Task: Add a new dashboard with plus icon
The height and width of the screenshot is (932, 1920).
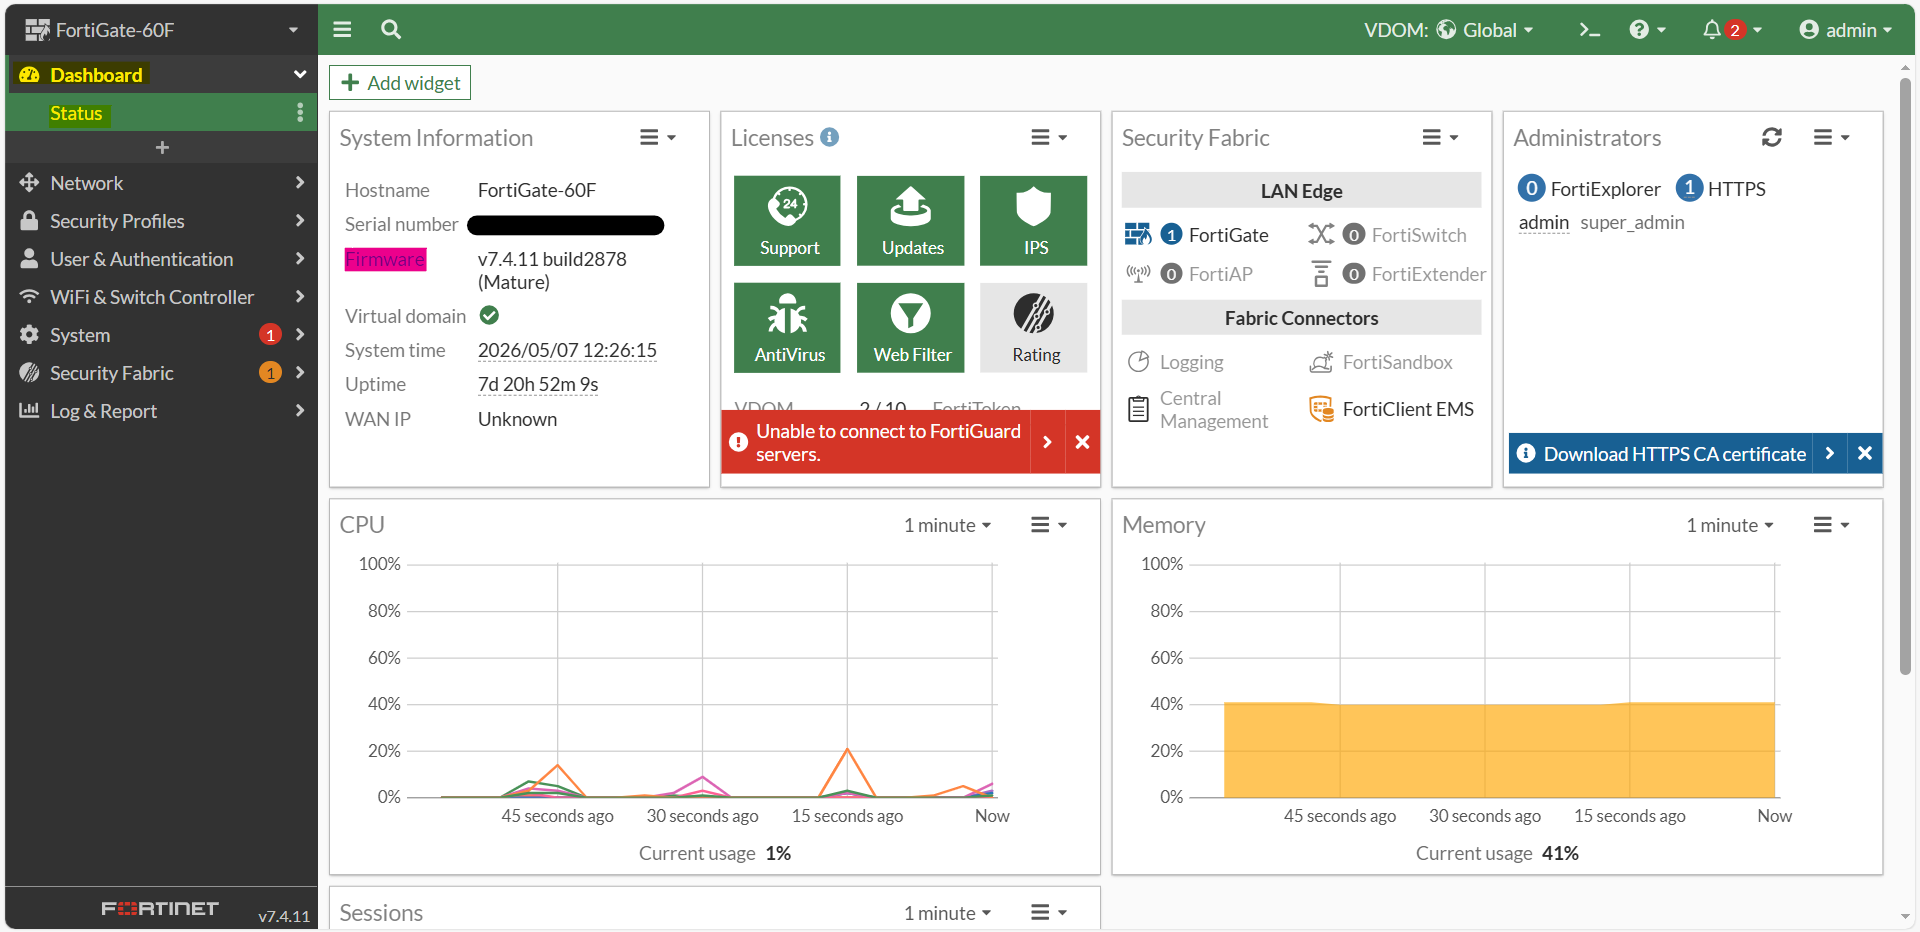Action: [162, 147]
